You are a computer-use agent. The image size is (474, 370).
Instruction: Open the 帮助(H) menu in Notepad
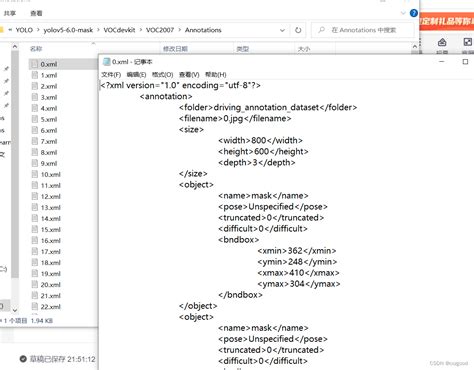click(x=216, y=74)
